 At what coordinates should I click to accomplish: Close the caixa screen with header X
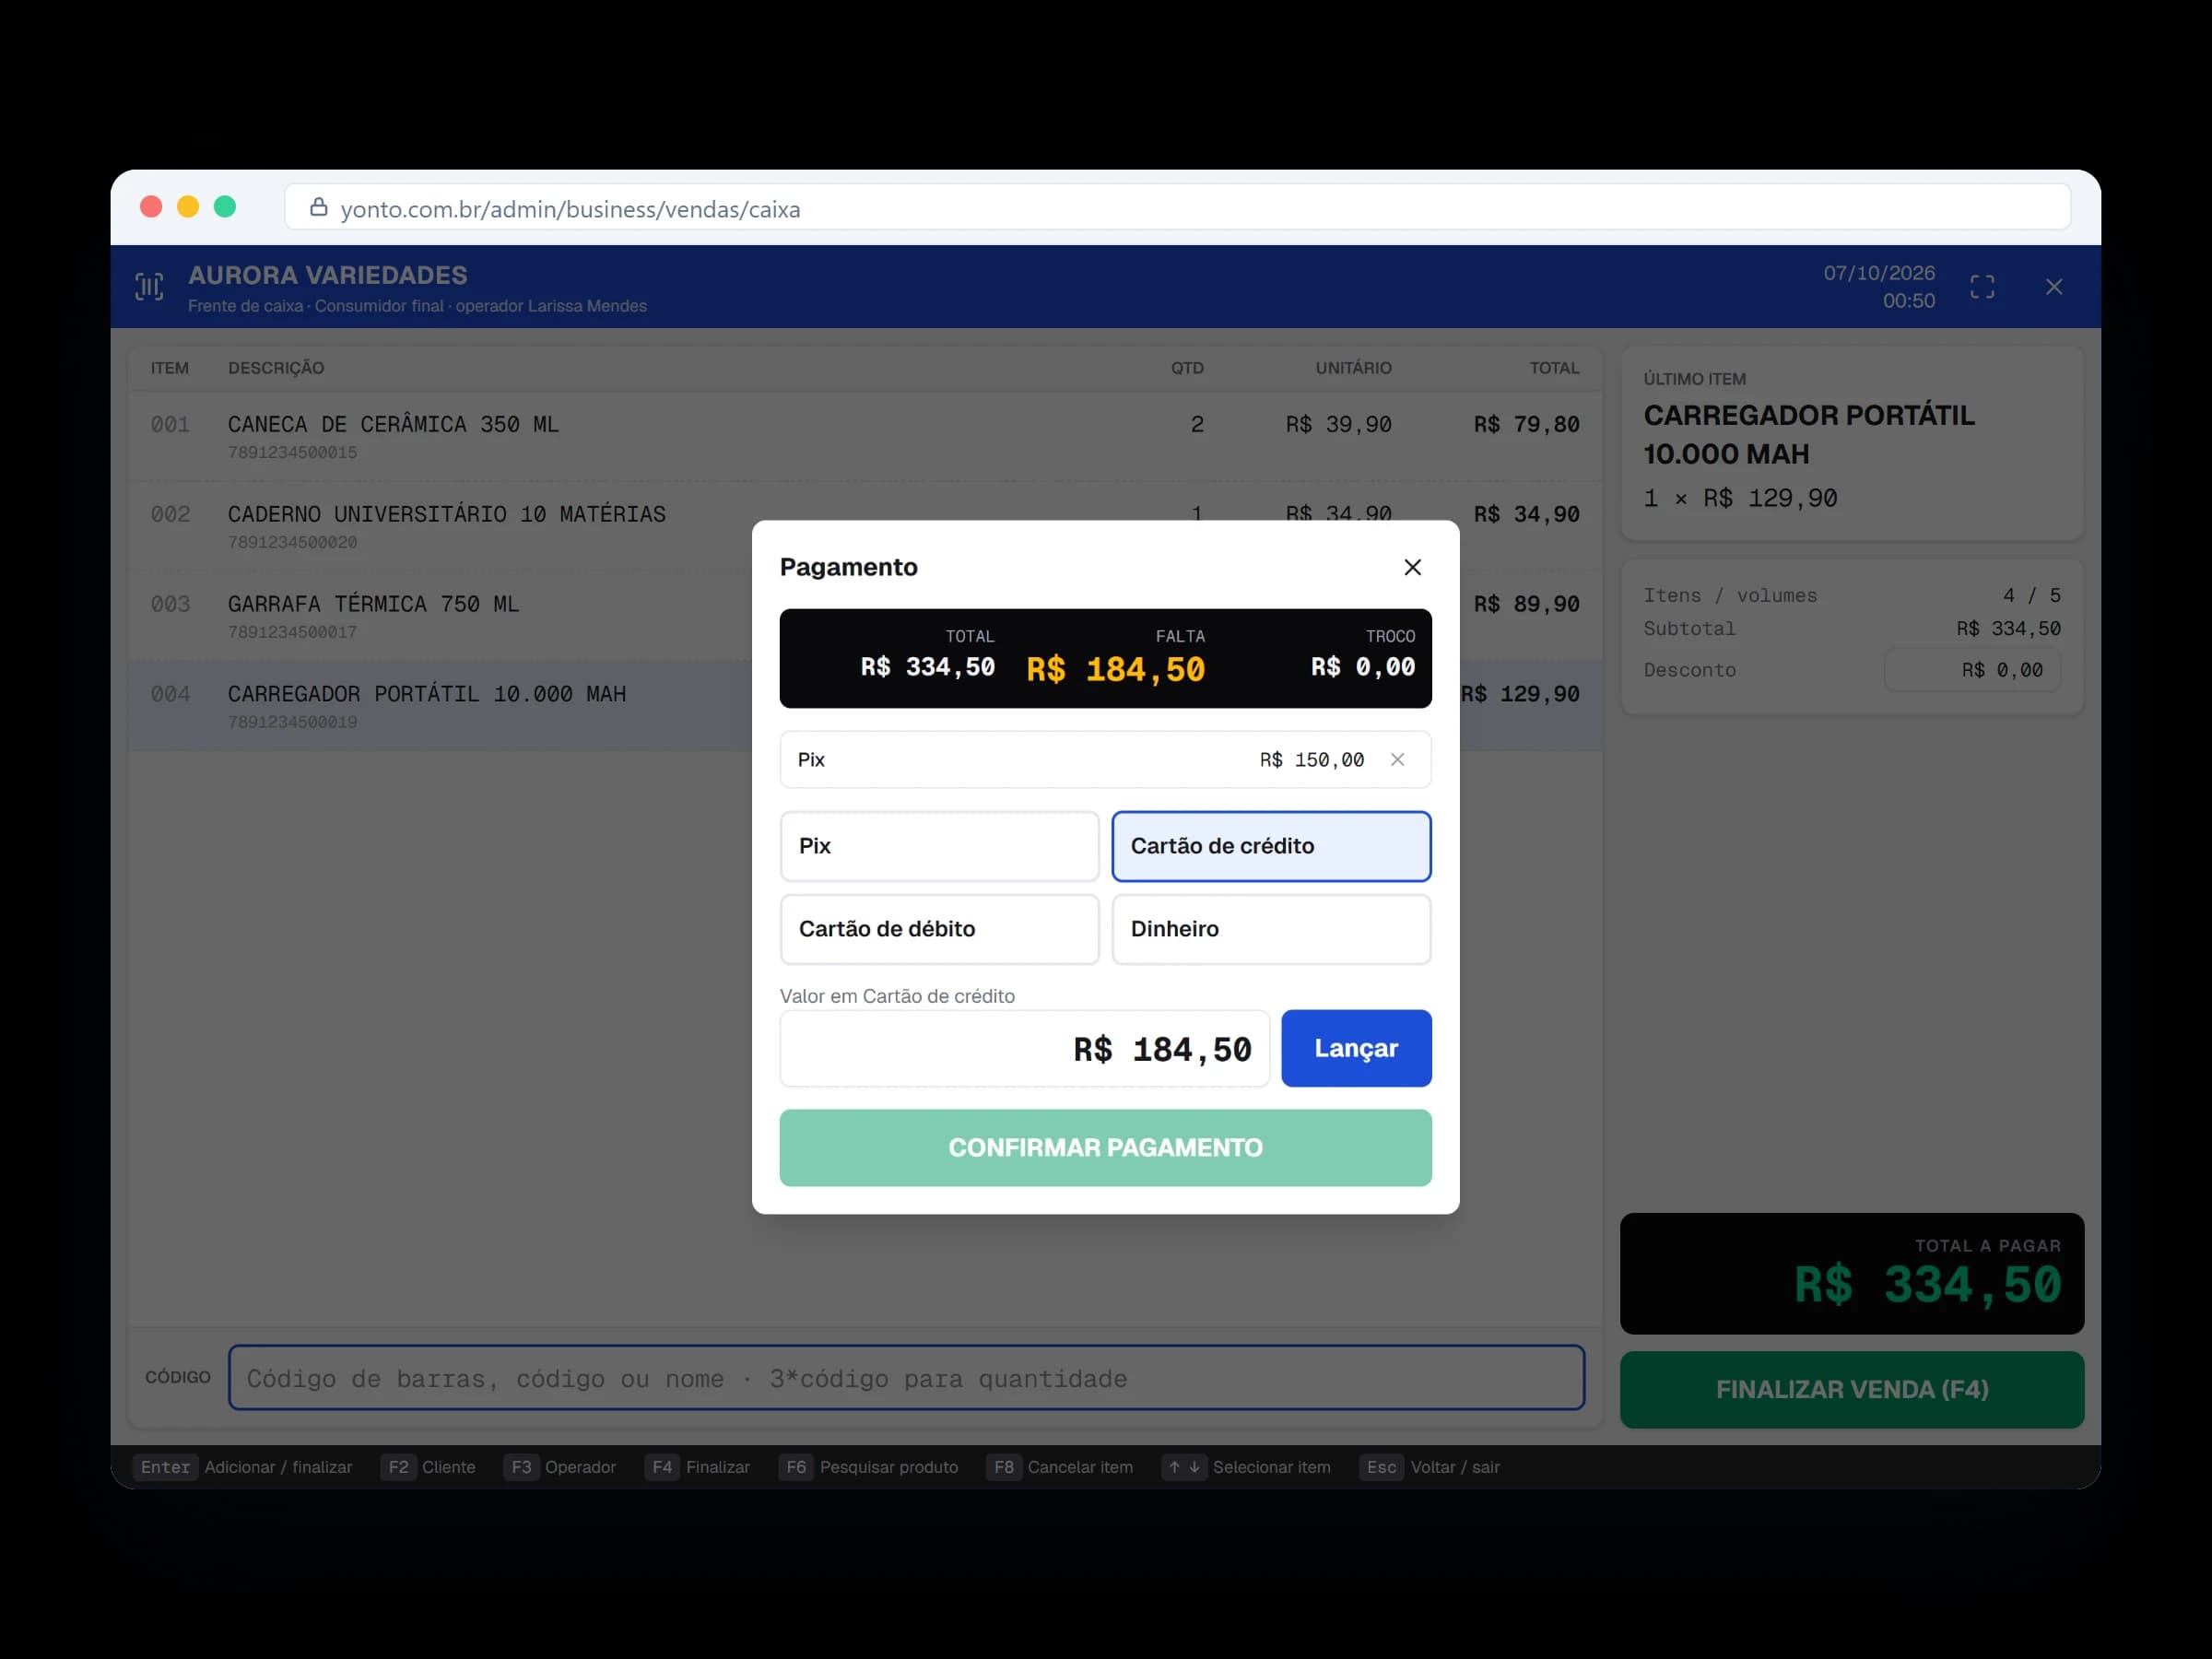tap(2054, 287)
